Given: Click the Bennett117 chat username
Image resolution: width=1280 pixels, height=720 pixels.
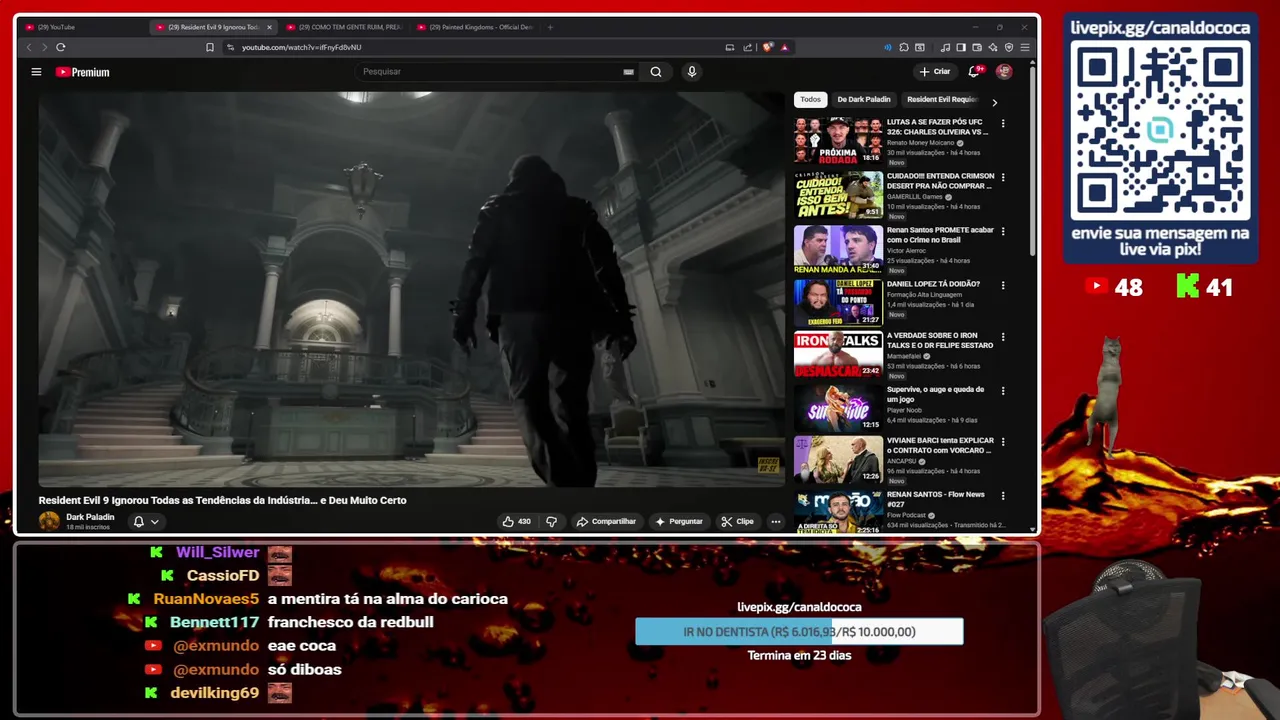Looking at the screenshot, I should [214, 622].
